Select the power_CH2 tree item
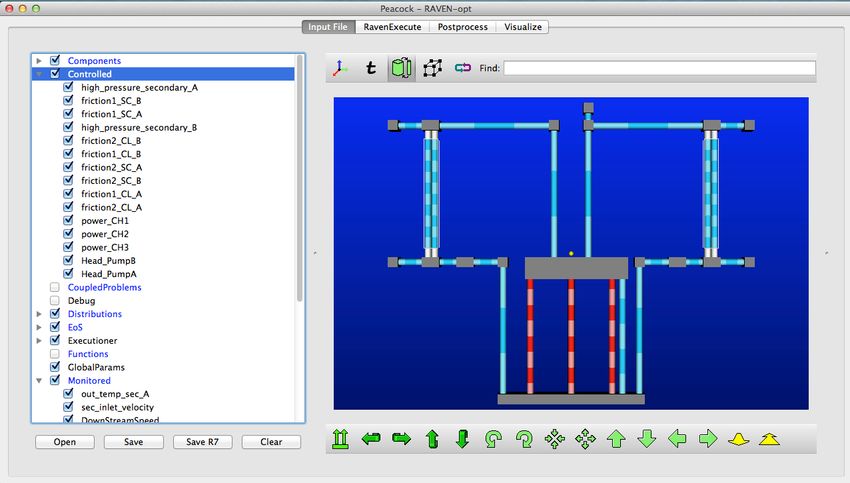 (x=105, y=234)
